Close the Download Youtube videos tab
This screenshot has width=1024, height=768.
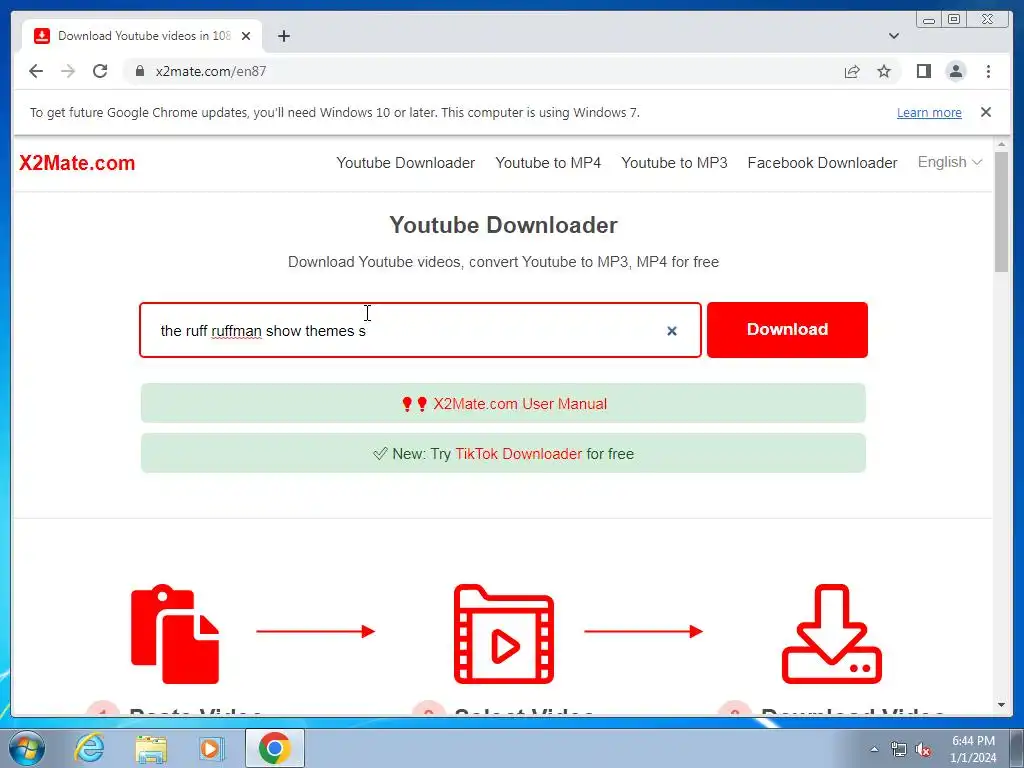[x=246, y=36]
